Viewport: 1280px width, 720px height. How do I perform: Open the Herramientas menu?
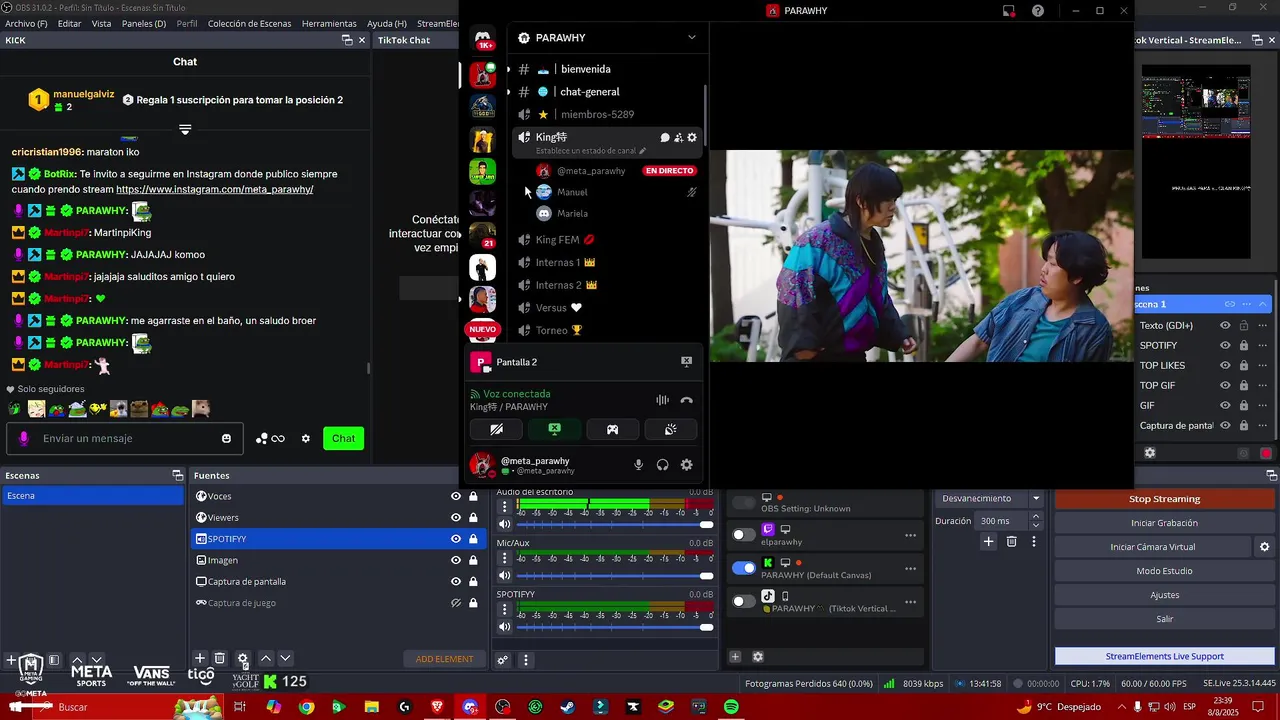(x=329, y=23)
